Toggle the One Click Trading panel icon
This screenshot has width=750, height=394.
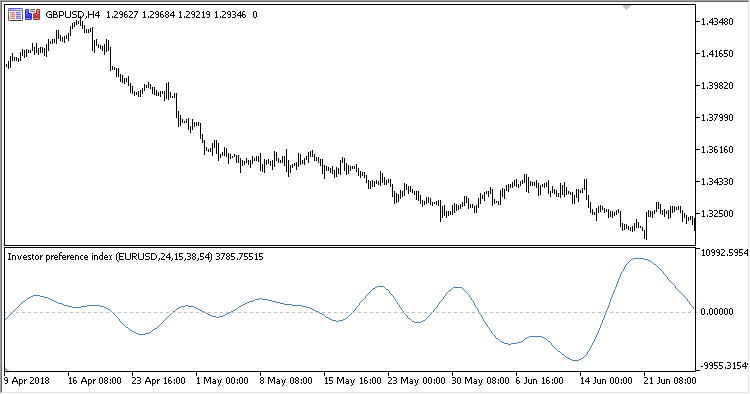(33, 15)
